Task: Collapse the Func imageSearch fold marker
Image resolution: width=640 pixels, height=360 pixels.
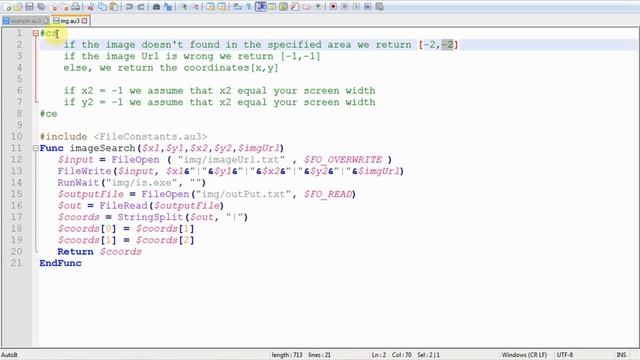Action: (36, 148)
